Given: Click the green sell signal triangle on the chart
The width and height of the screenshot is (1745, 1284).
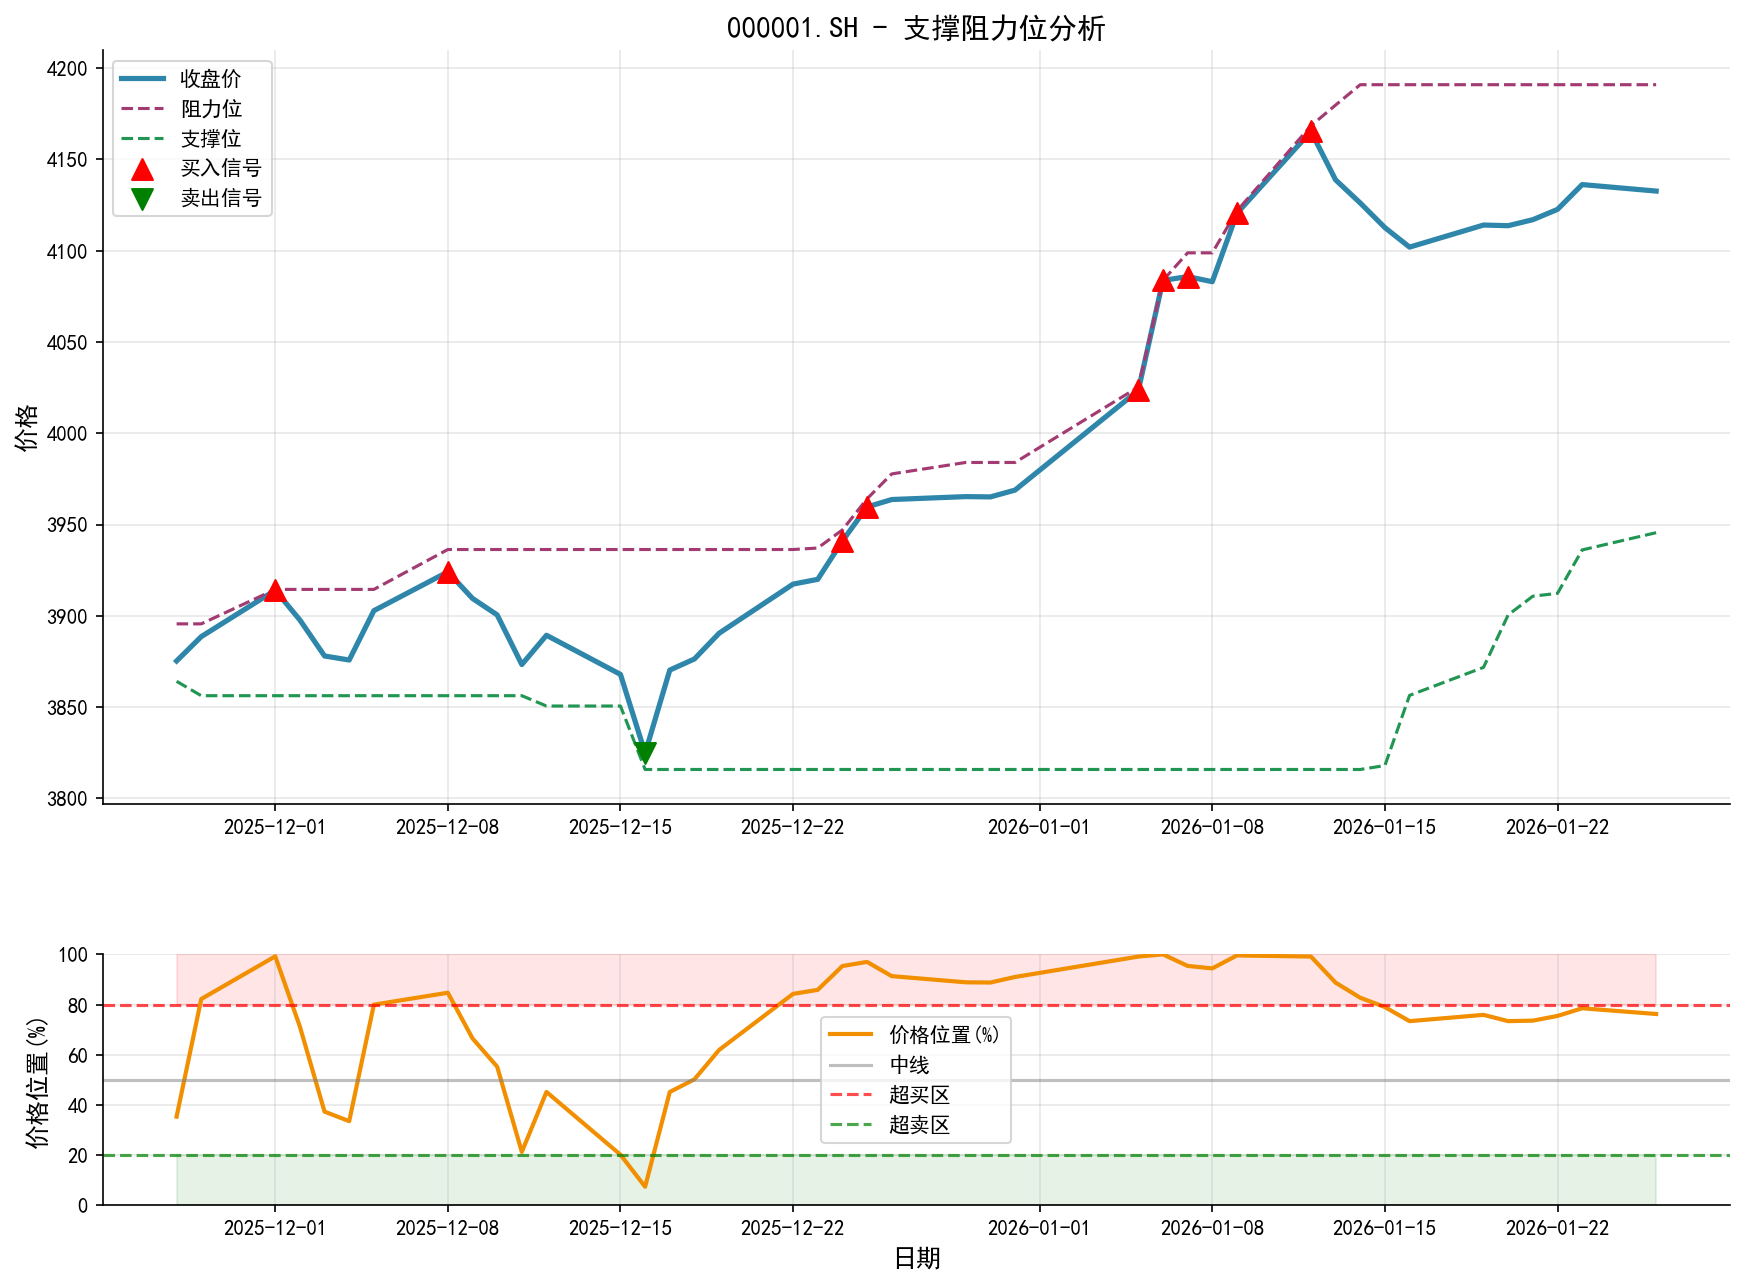Looking at the screenshot, I should pos(645,753).
